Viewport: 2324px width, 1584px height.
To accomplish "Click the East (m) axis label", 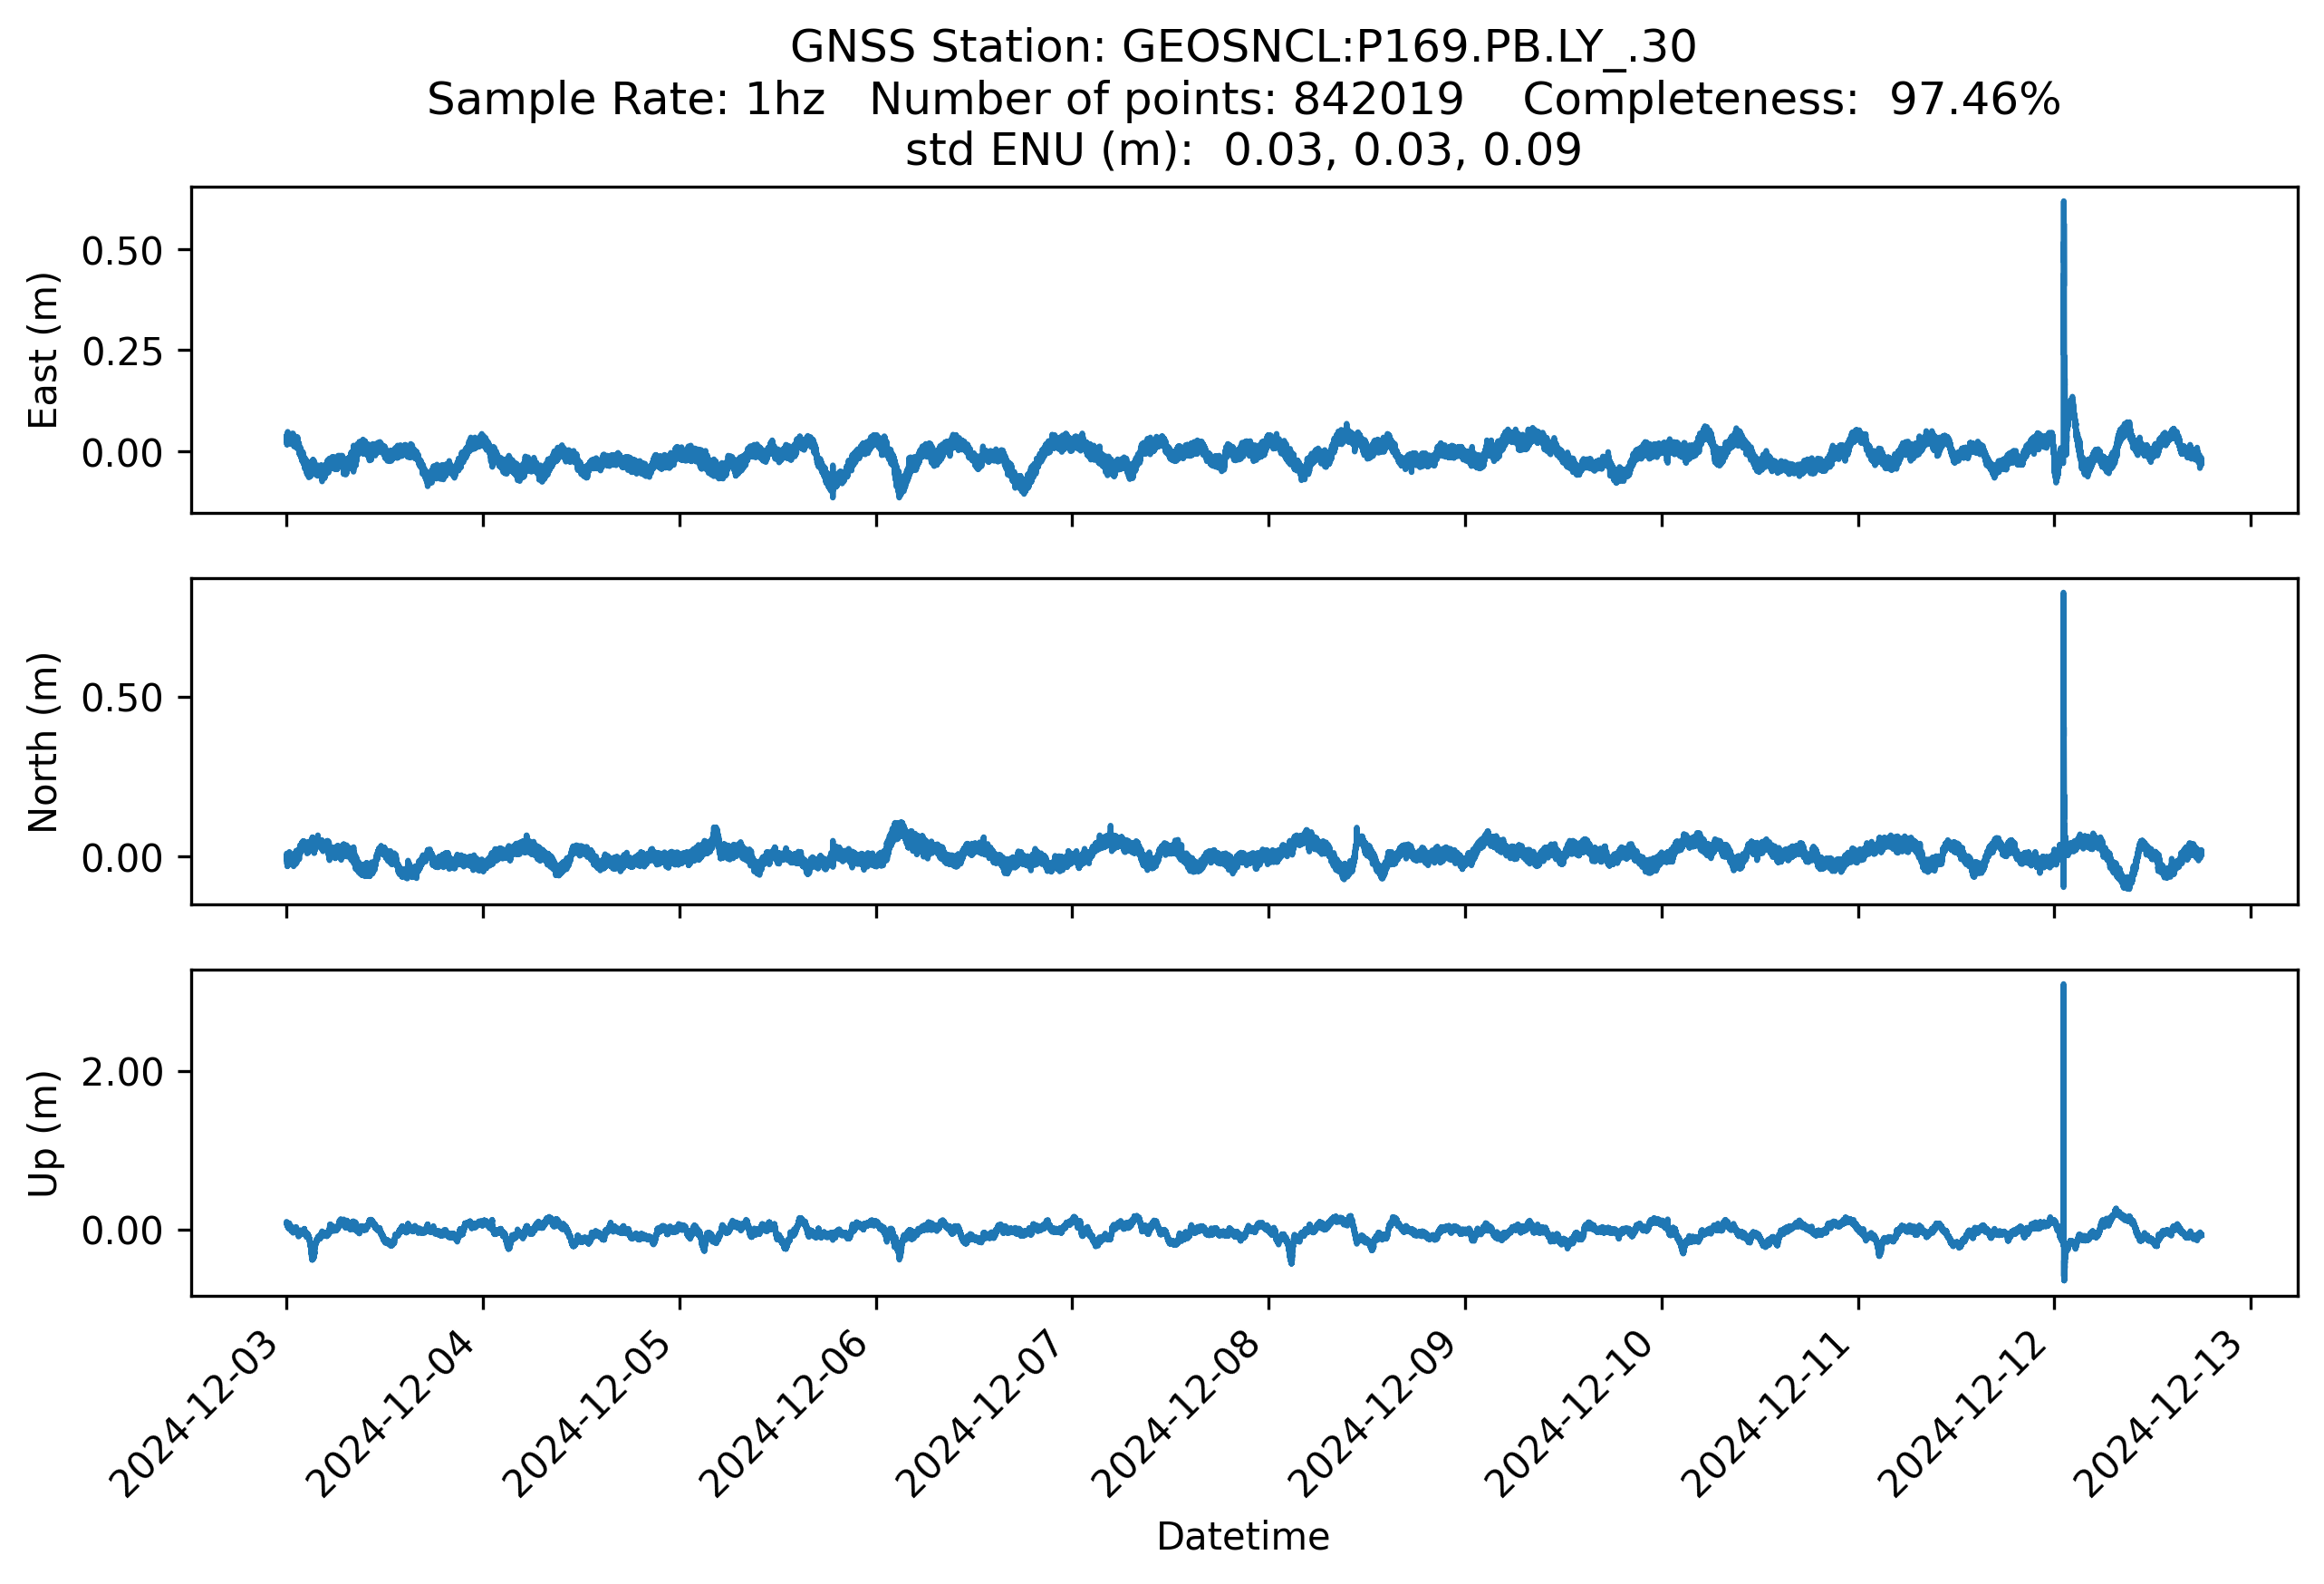I will coord(43,350).
